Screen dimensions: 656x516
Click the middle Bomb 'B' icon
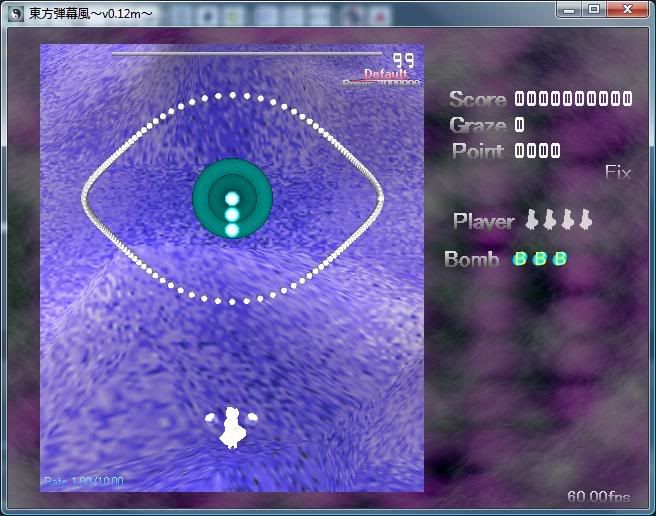(539, 259)
